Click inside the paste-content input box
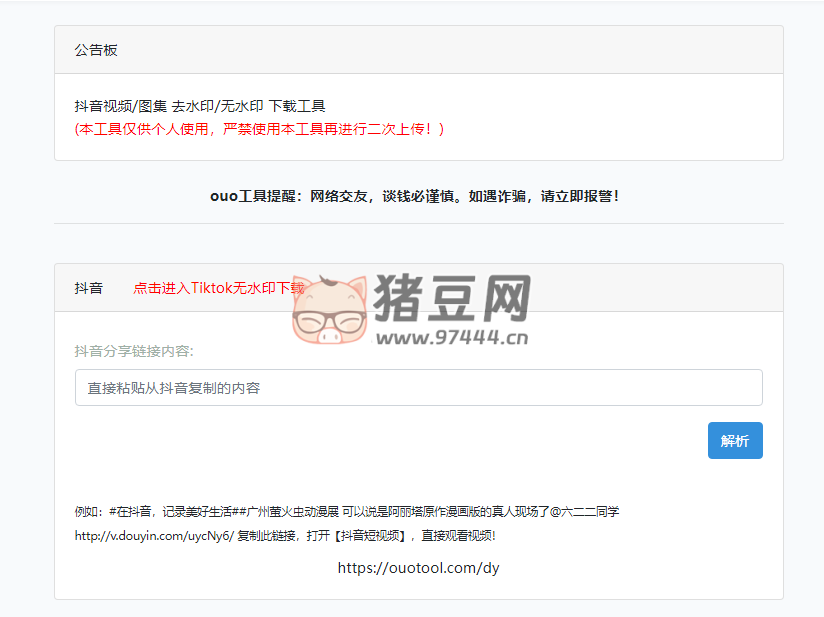Screen dimensions: 824x617 point(418,387)
